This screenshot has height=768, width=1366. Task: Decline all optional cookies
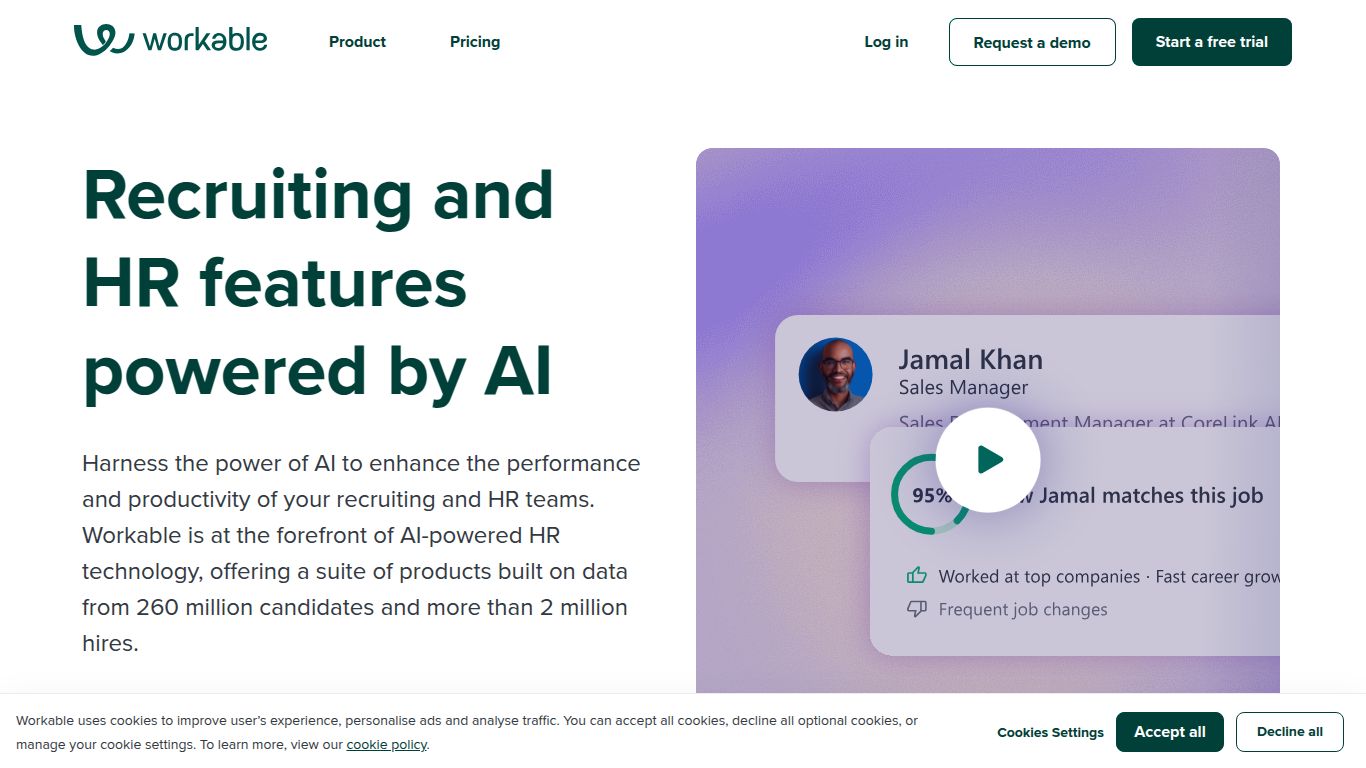coord(1290,731)
